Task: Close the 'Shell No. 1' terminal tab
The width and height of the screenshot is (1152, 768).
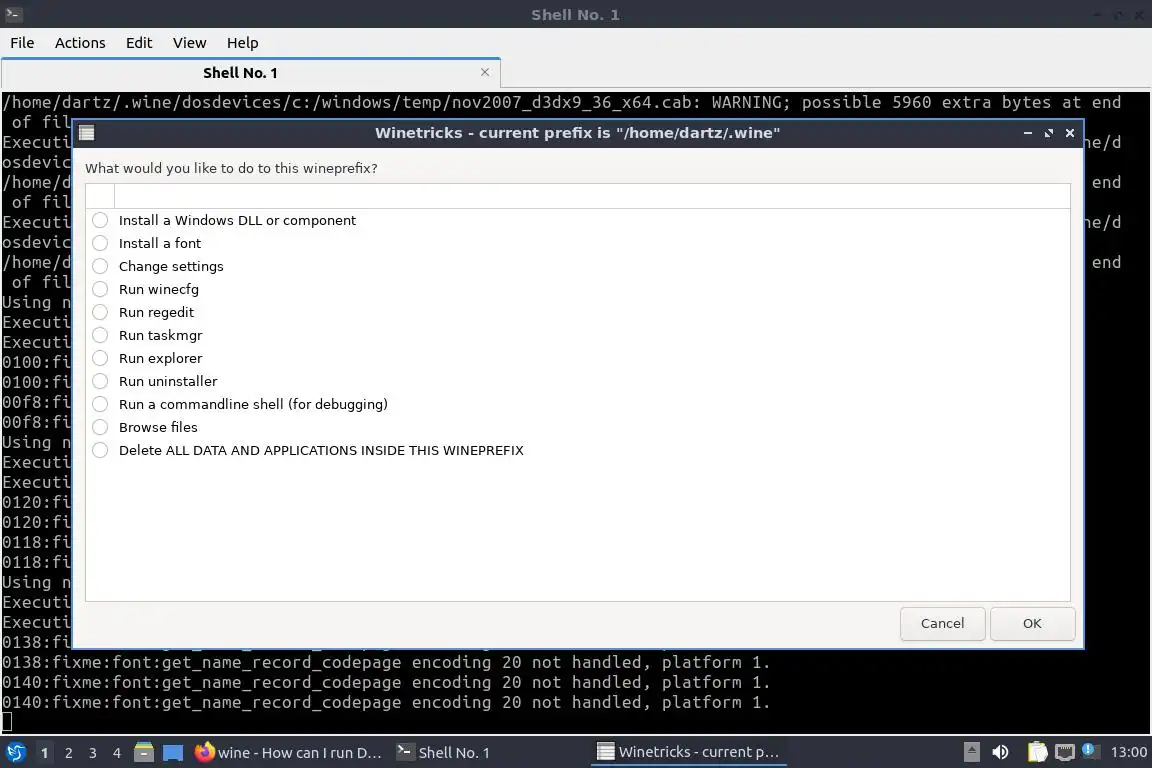Action: (x=485, y=72)
